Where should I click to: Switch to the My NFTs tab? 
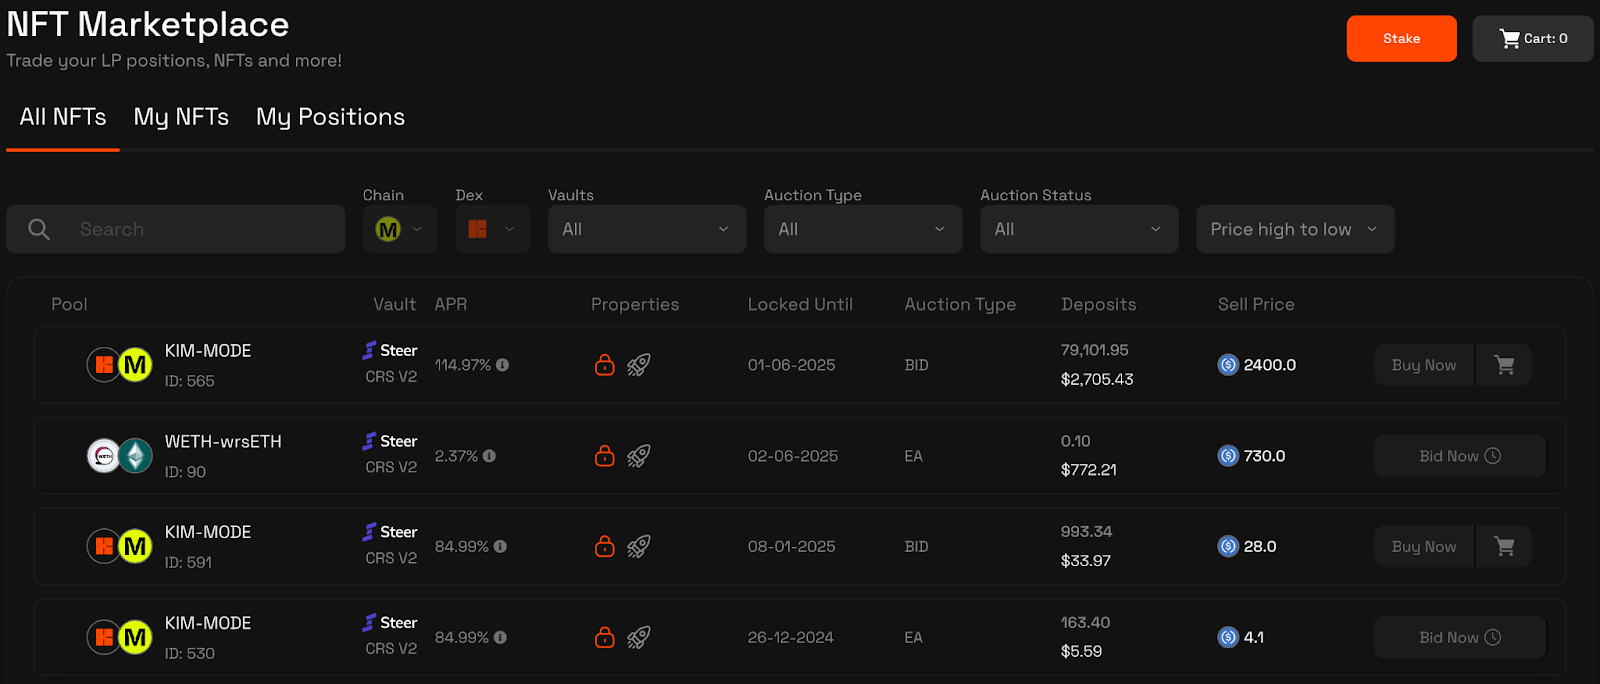(181, 117)
